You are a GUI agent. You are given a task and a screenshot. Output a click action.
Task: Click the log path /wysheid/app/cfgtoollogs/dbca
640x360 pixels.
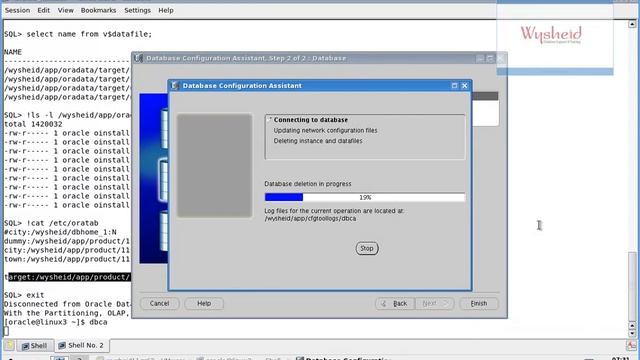pyautogui.click(x=310, y=218)
